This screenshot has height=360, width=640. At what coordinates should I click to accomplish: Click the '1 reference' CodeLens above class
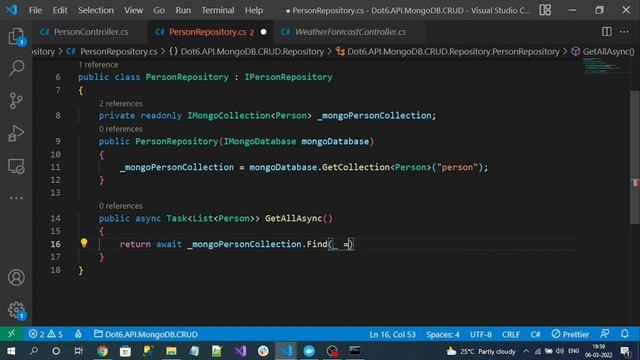click(x=98, y=64)
